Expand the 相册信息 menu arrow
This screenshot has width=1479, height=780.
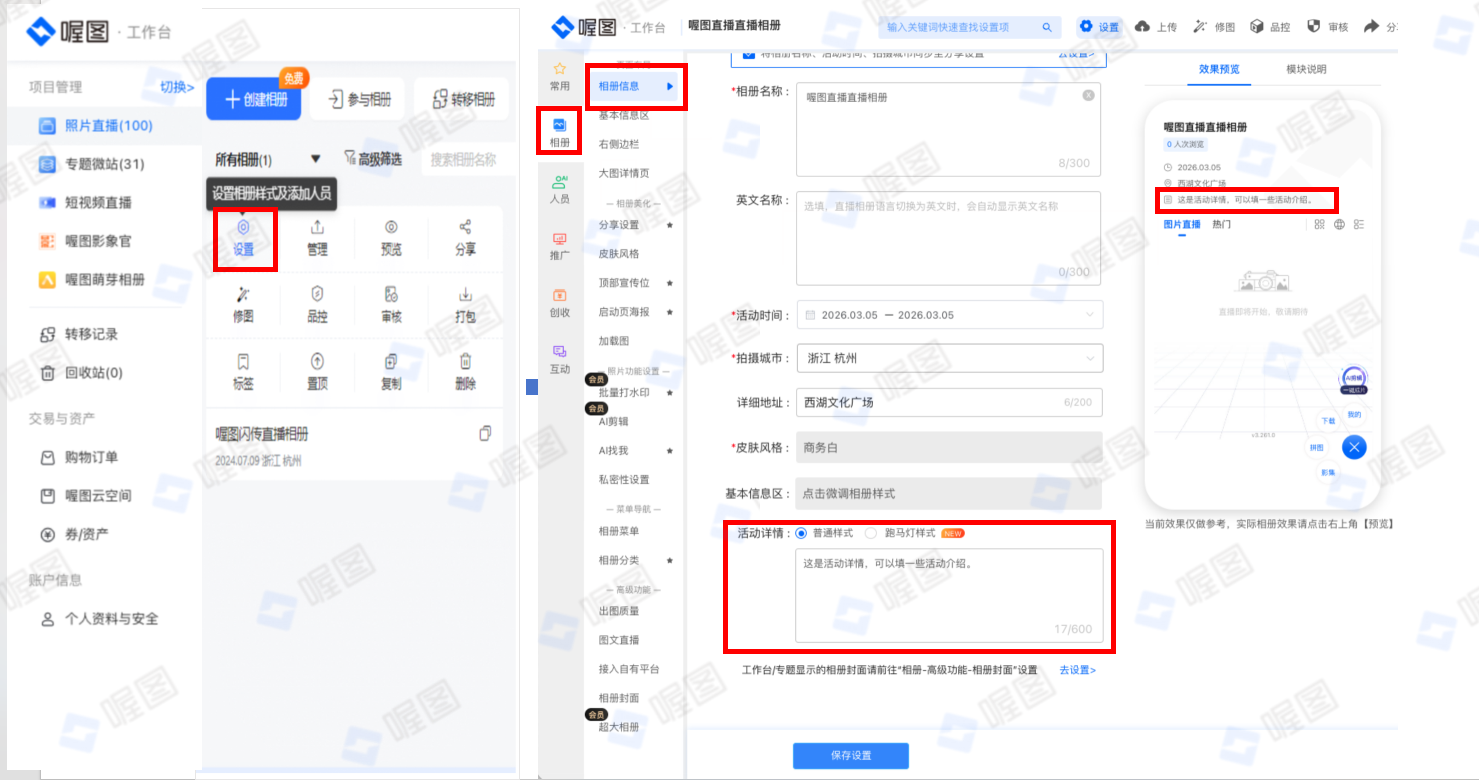pos(670,87)
